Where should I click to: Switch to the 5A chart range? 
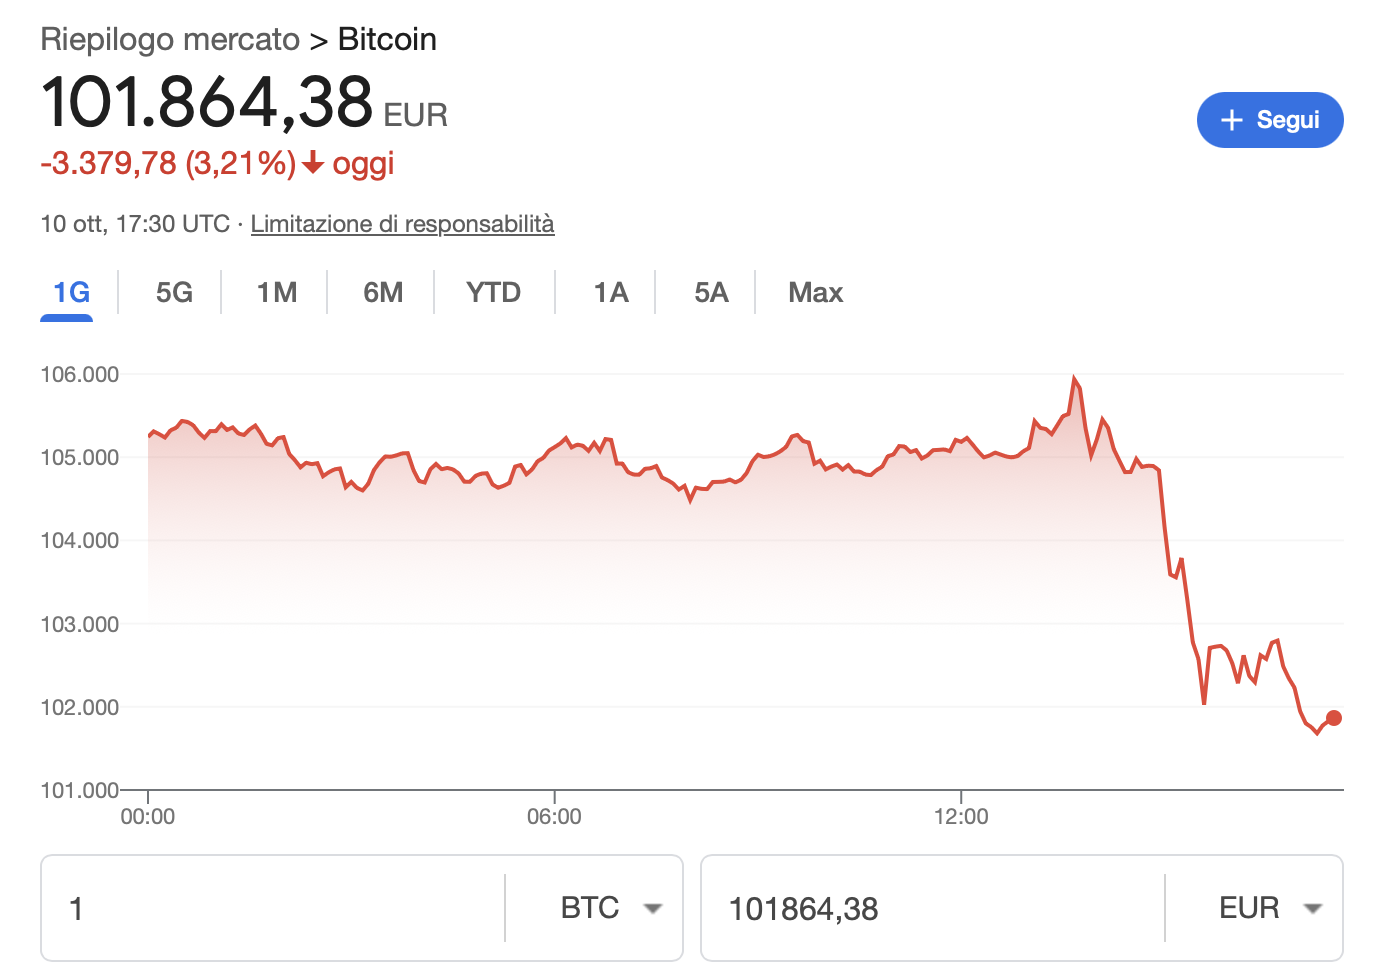[711, 292]
